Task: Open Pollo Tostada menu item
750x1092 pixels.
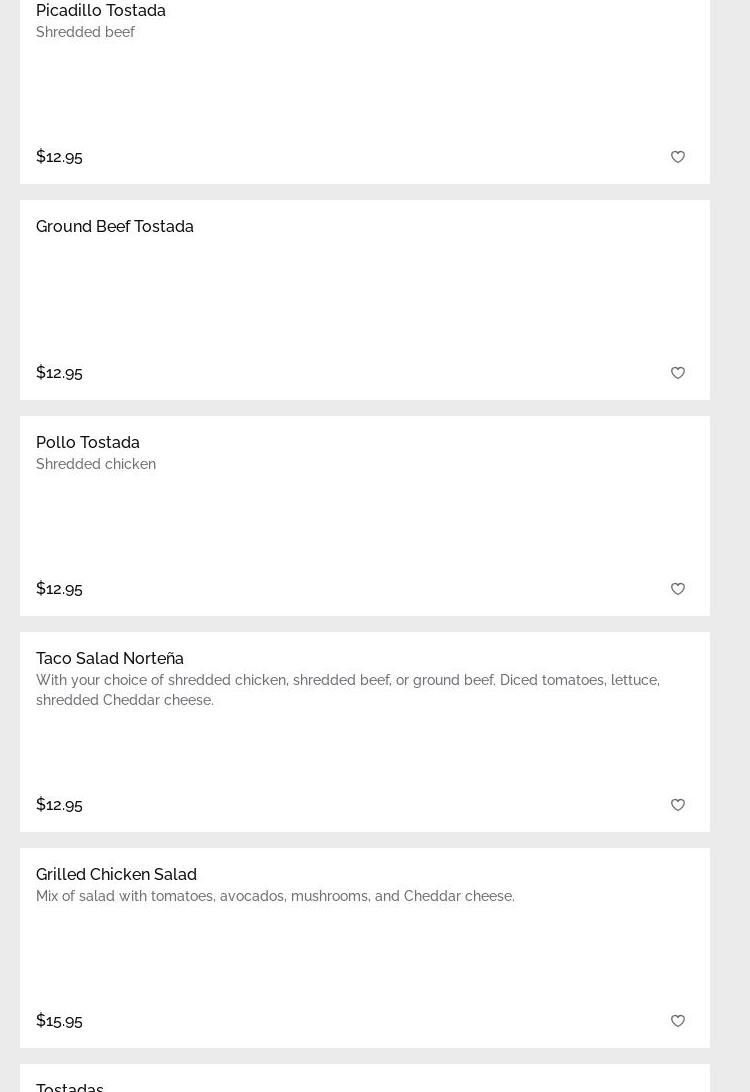Action: pos(88,443)
